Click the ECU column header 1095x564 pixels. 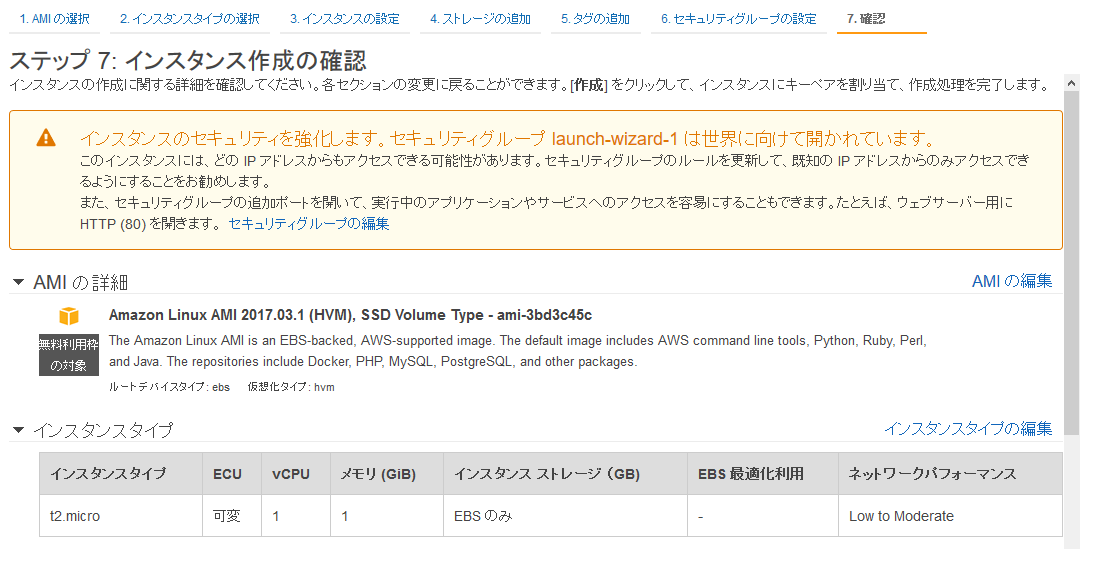coord(232,474)
